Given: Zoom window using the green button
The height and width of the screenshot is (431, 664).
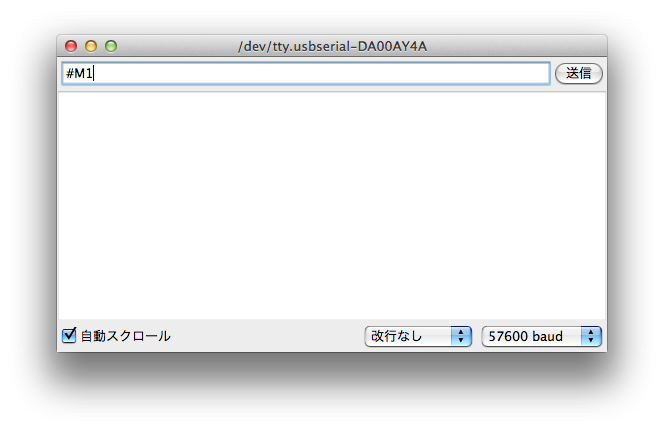Looking at the screenshot, I should tap(111, 46).
